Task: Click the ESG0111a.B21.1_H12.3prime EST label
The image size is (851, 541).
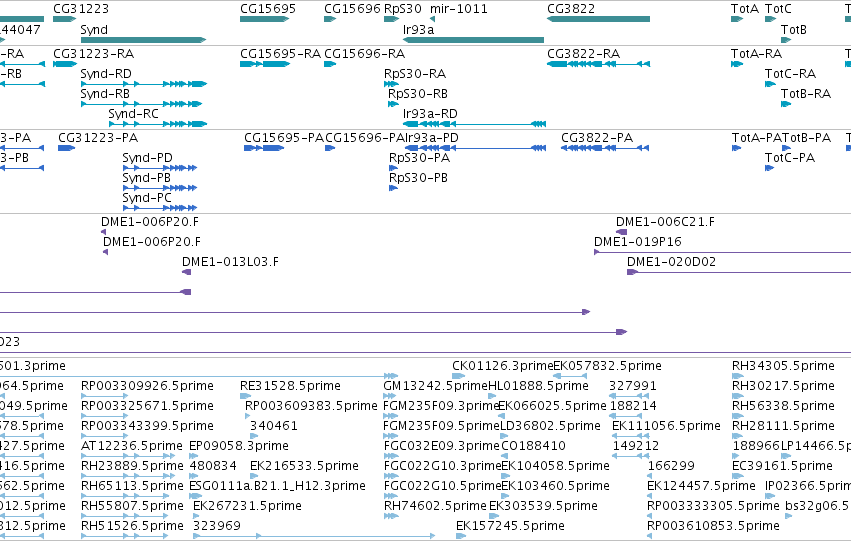Action: coord(277,486)
